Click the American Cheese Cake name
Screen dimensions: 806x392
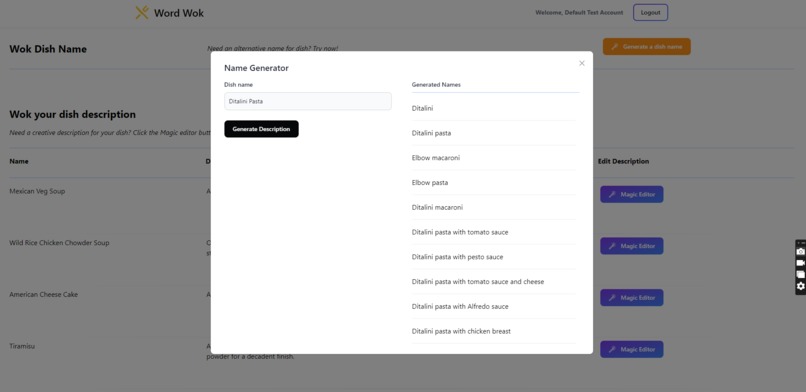click(44, 294)
